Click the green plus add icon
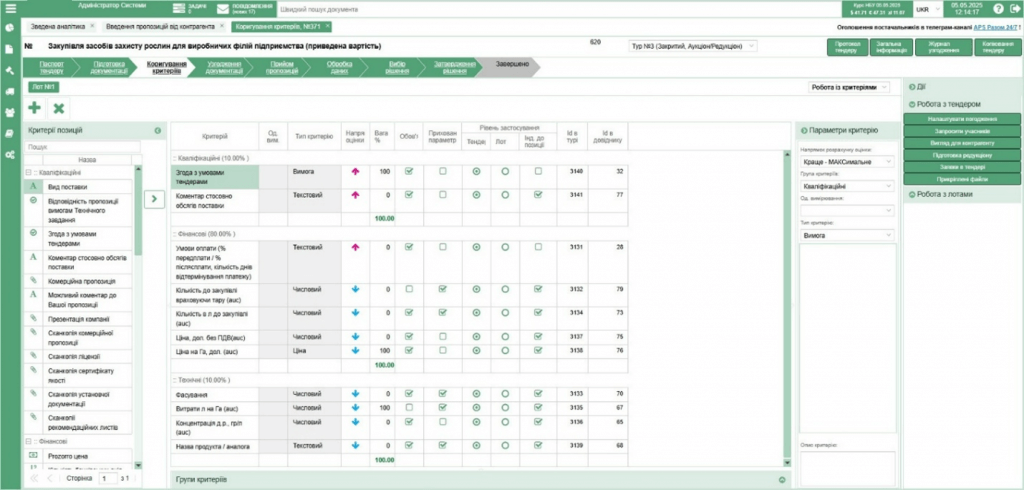The height and width of the screenshot is (490, 1024). [x=35, y=108]
